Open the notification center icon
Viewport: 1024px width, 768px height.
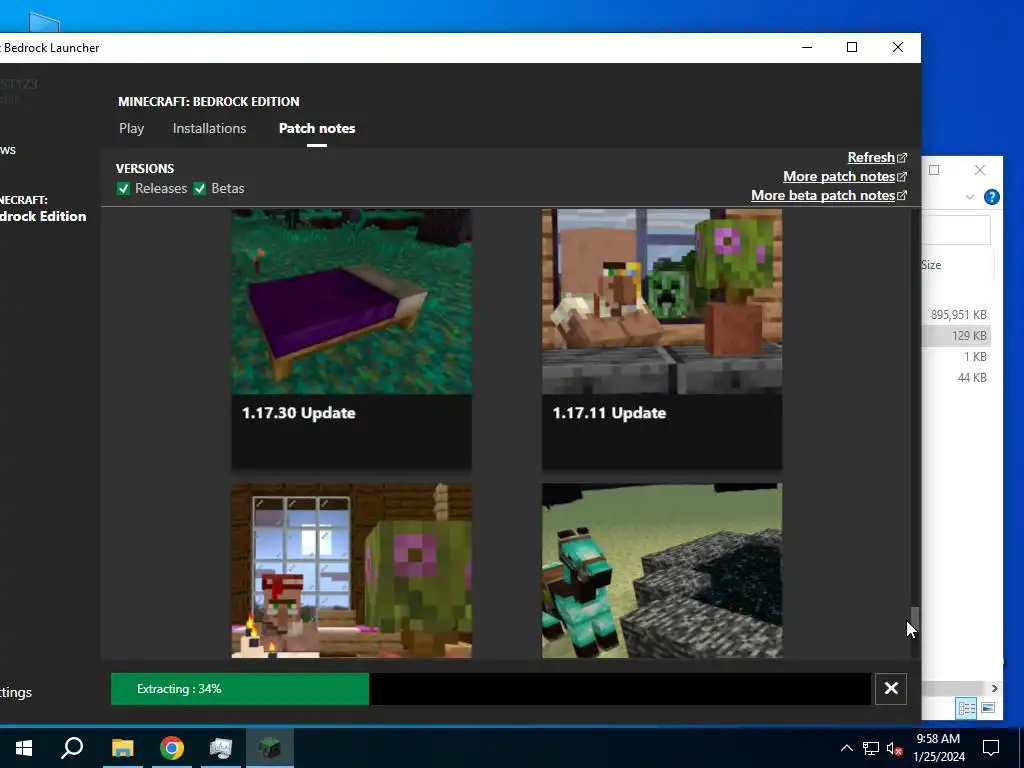click(x=991, y=748)
